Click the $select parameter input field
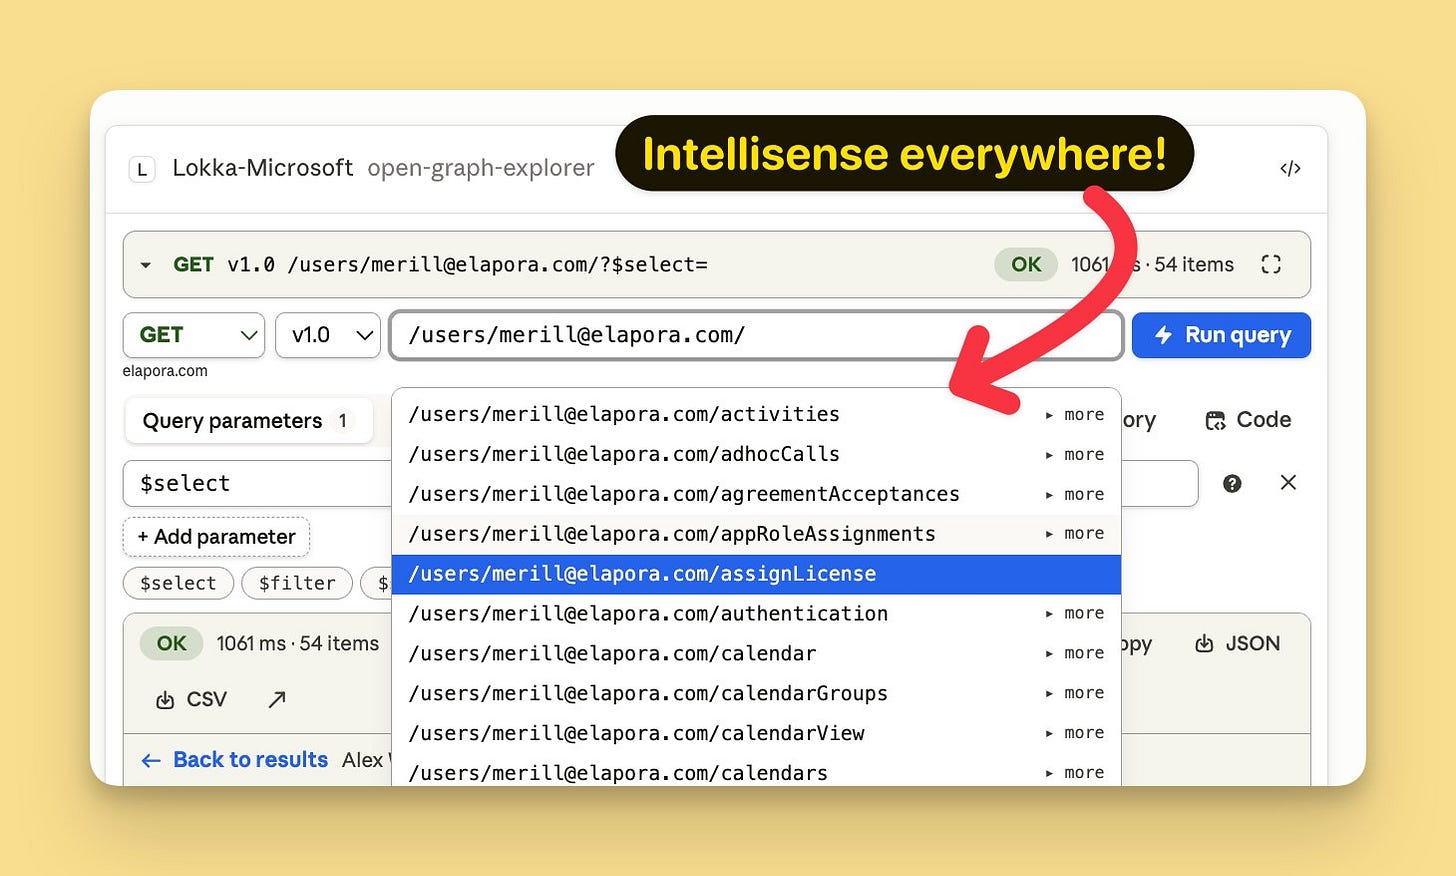The height and width of the screenshot is (876, 1456). pyautogui.click(x=258, y=483)
